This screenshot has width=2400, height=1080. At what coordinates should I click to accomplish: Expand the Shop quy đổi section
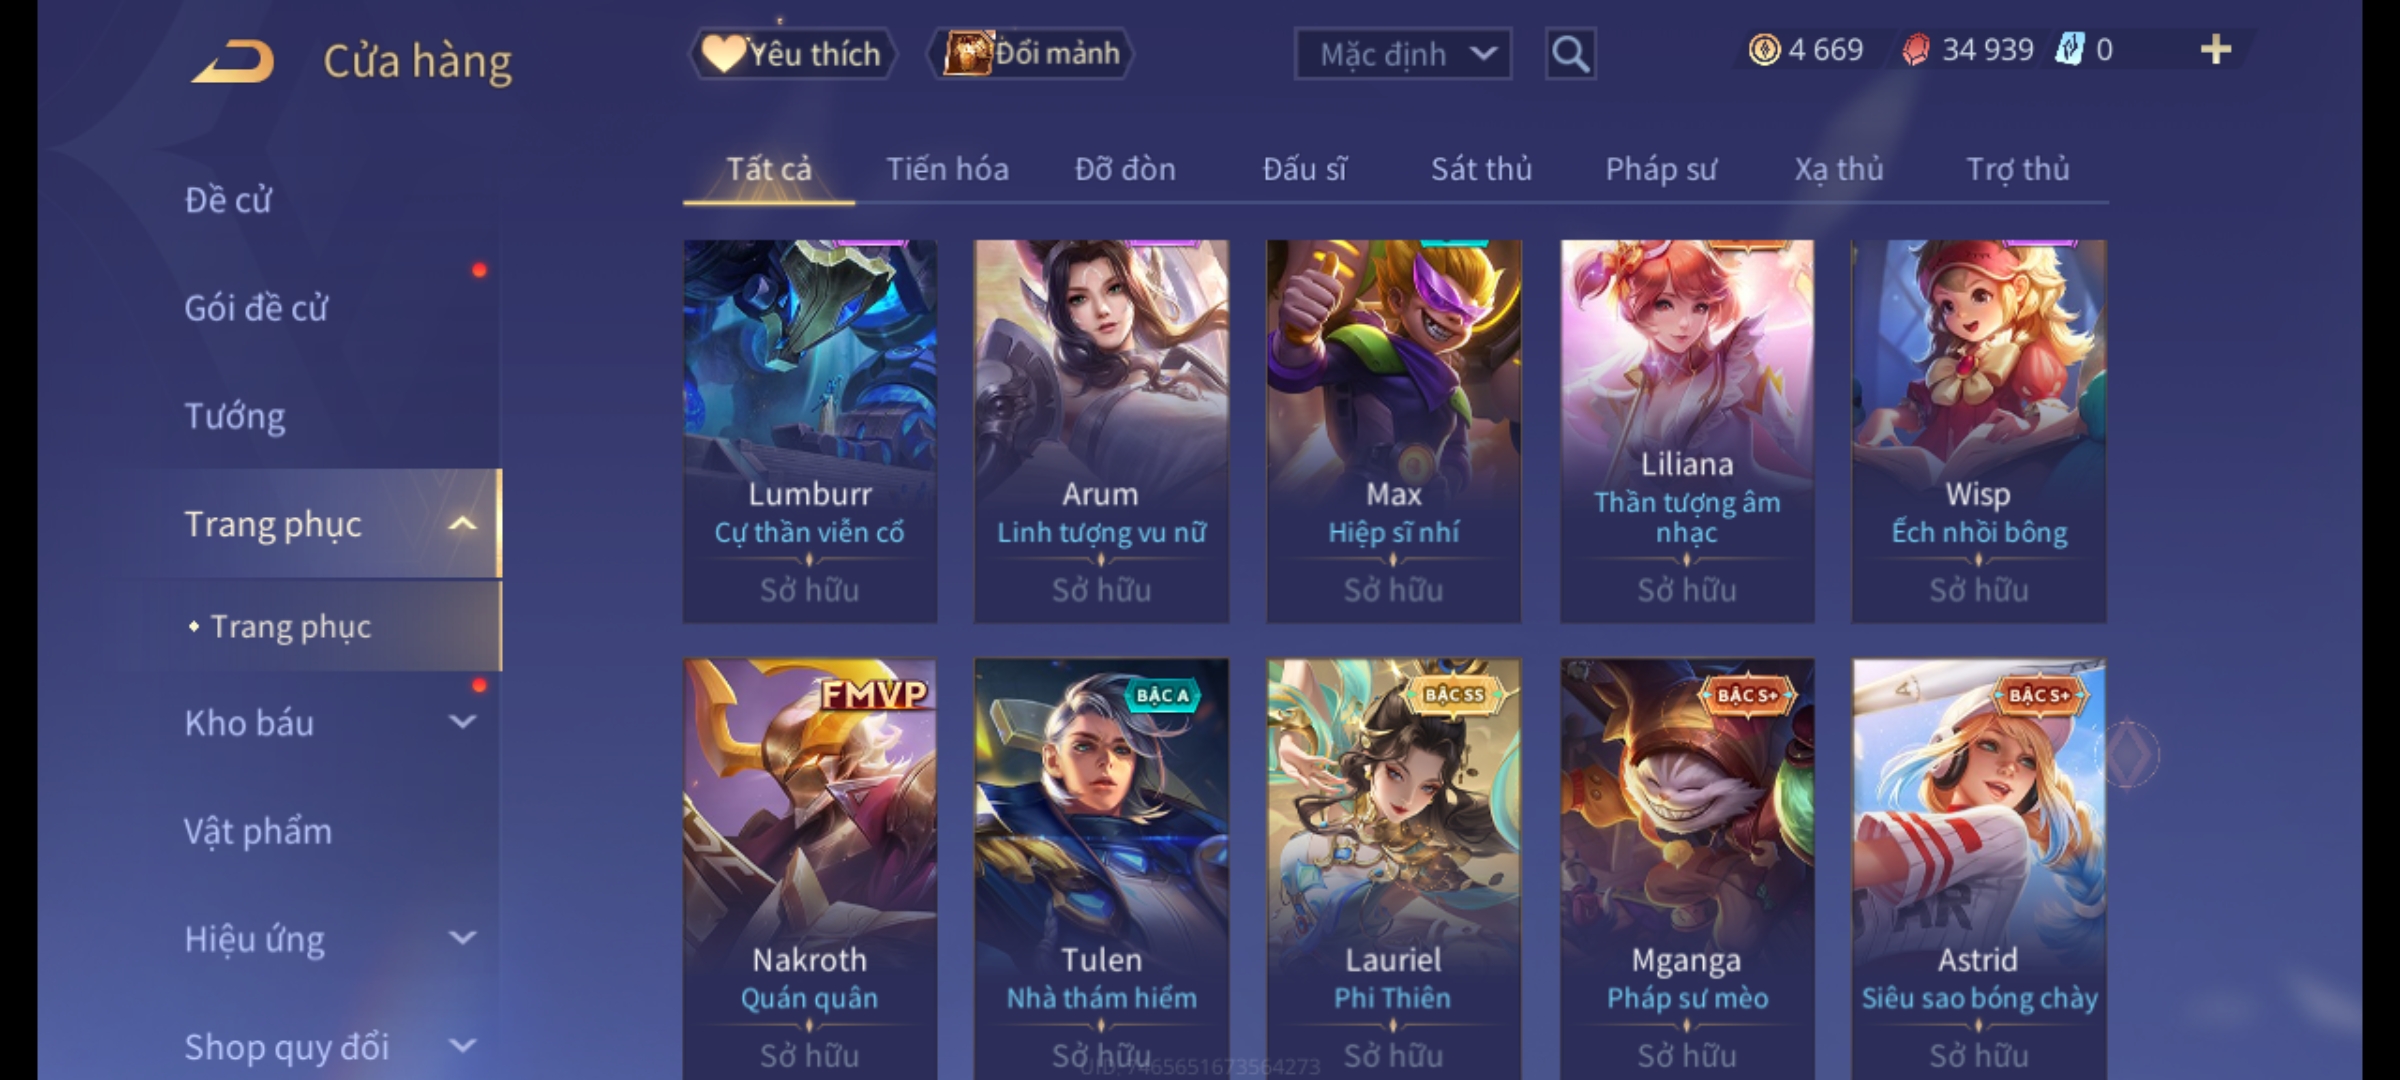[463, 1046]
